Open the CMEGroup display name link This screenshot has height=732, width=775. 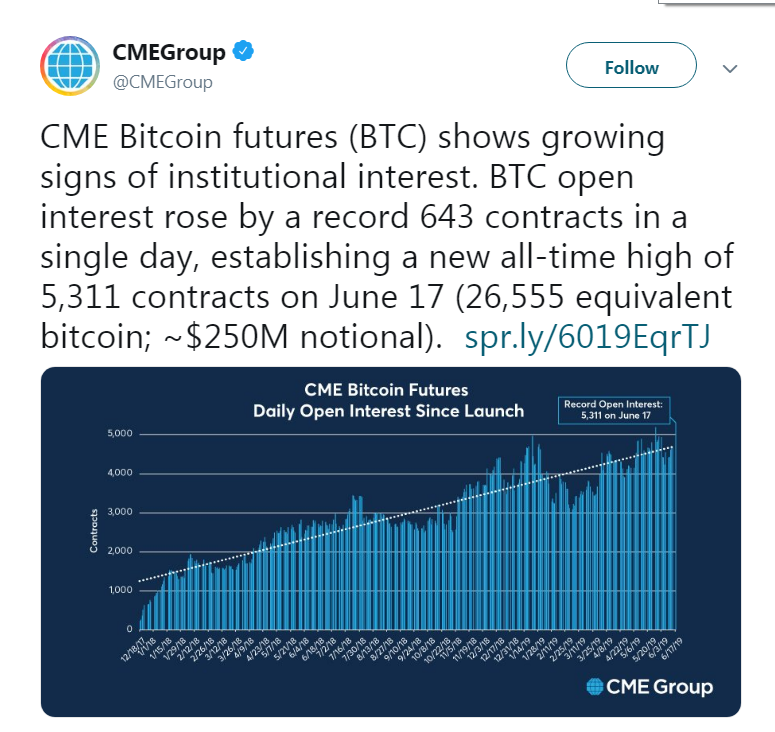coord(169,52)
